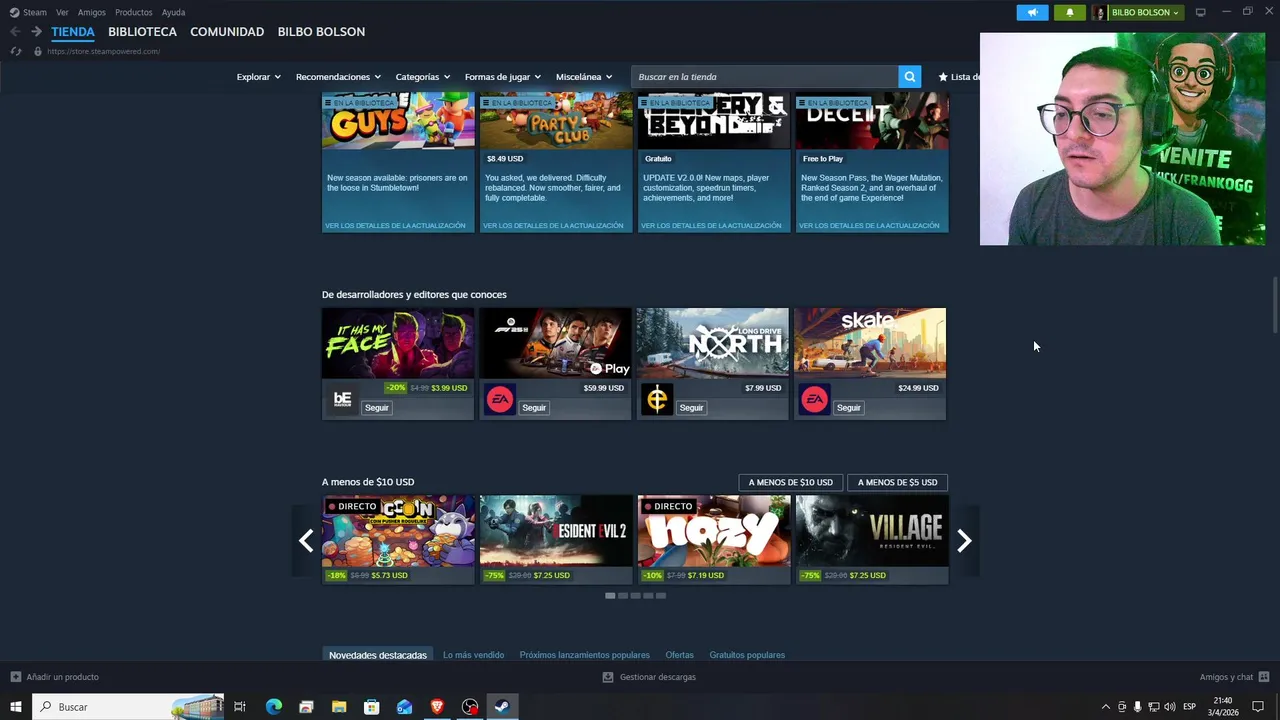The width and height of the screenshot is (1280, 720).
Task: Open Task View in the taskbar
Action: click(x=240, y=707)
